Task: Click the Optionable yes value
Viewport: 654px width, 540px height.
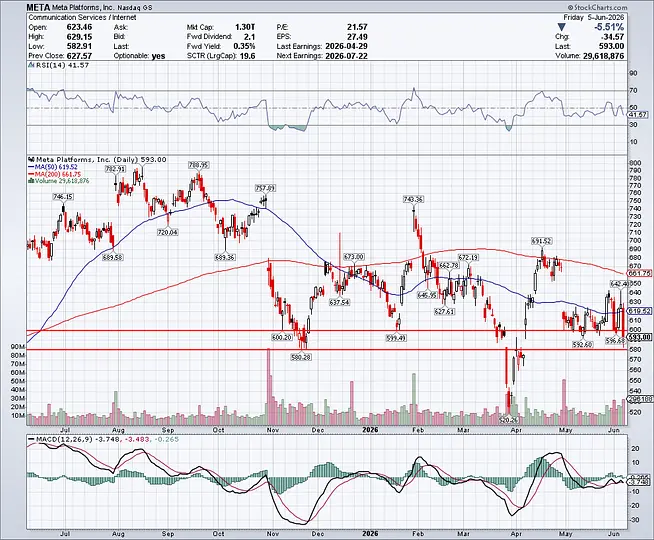Action: 158,56
